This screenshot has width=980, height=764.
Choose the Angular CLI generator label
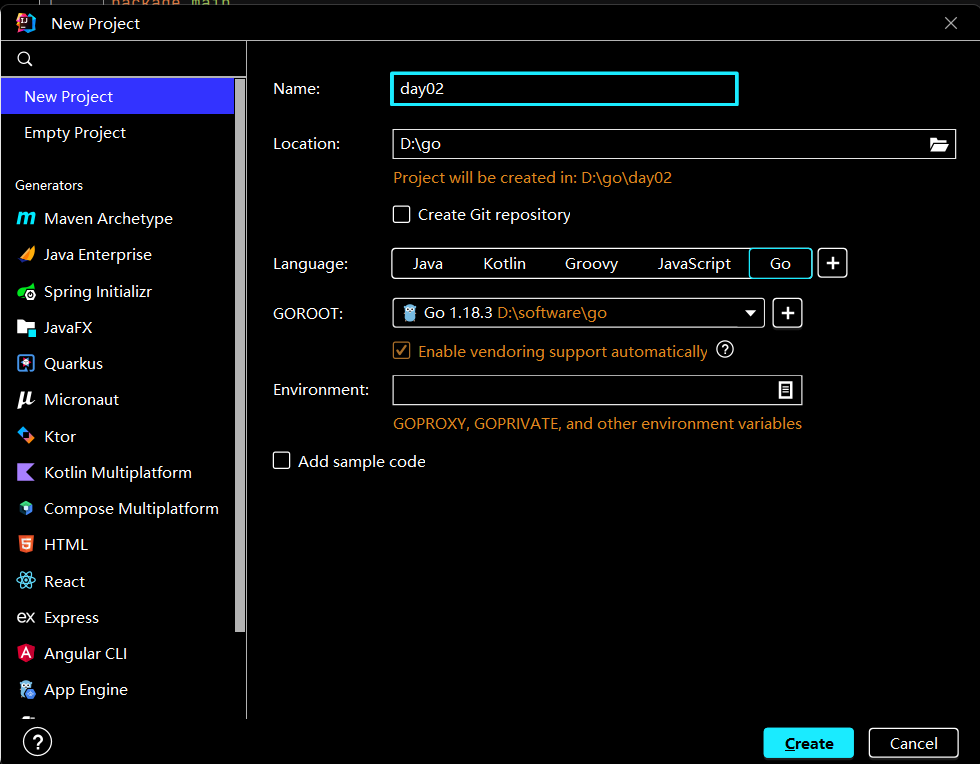pyautogui.click(x=86, y=654)
